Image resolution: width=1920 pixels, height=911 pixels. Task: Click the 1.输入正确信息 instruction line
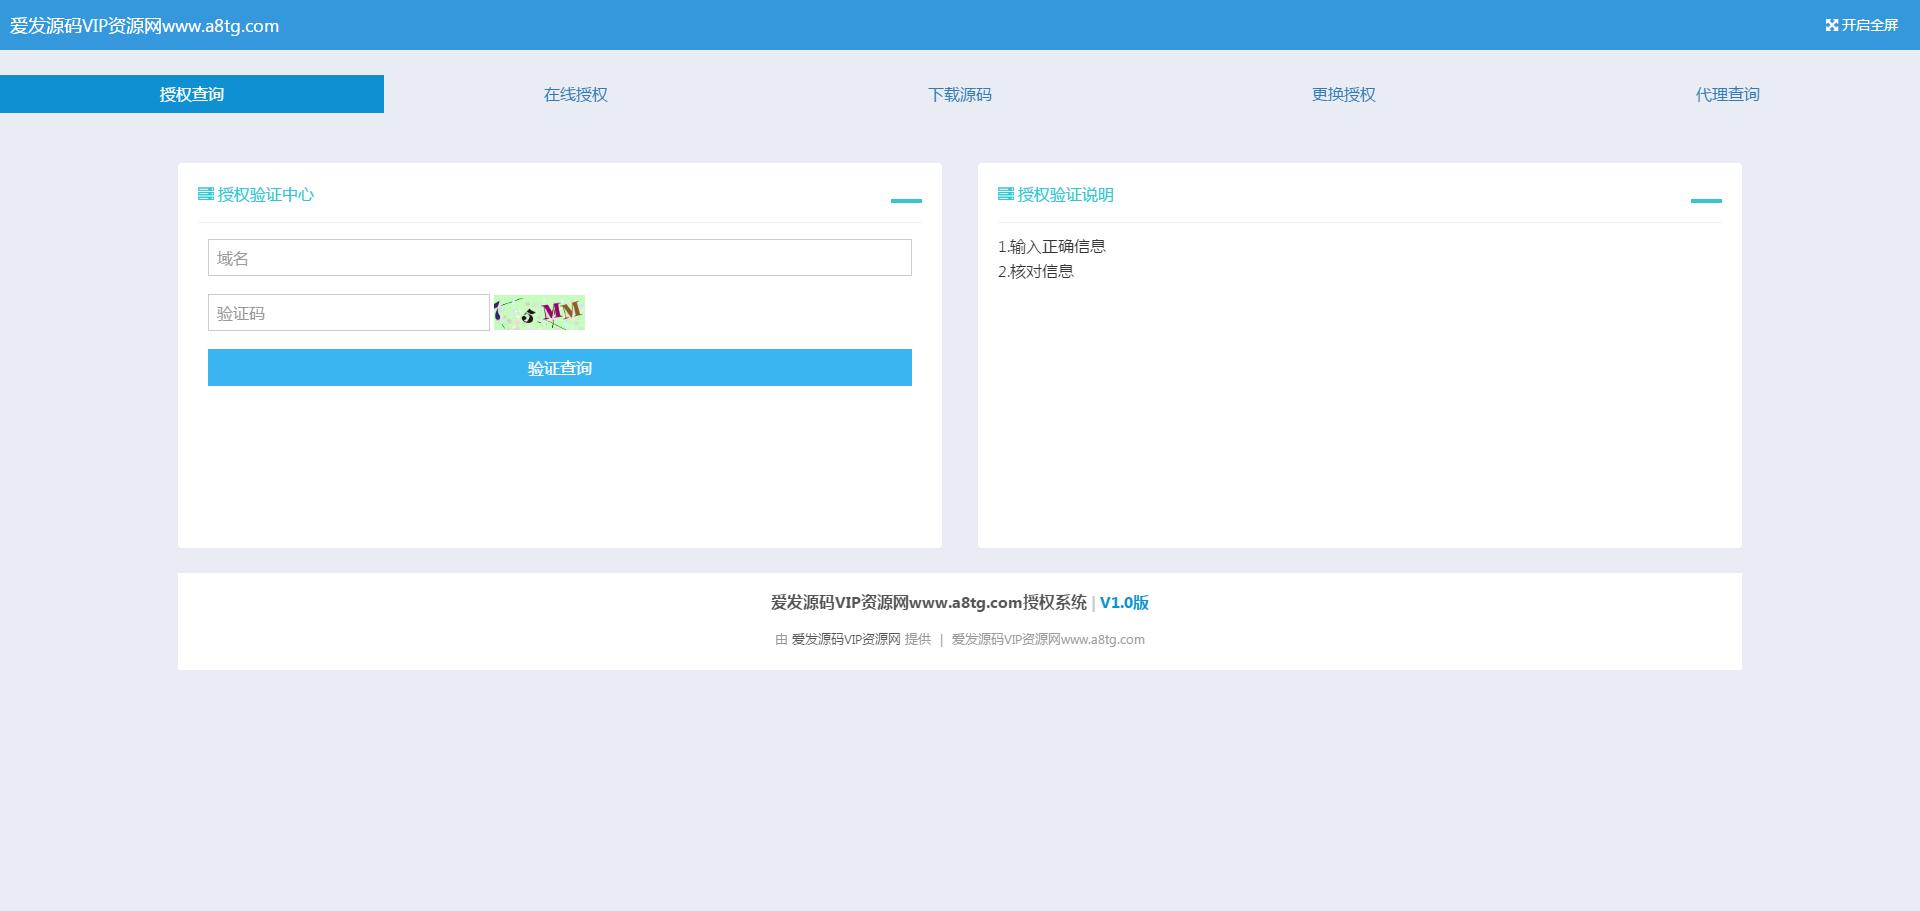pos(1051,246)
